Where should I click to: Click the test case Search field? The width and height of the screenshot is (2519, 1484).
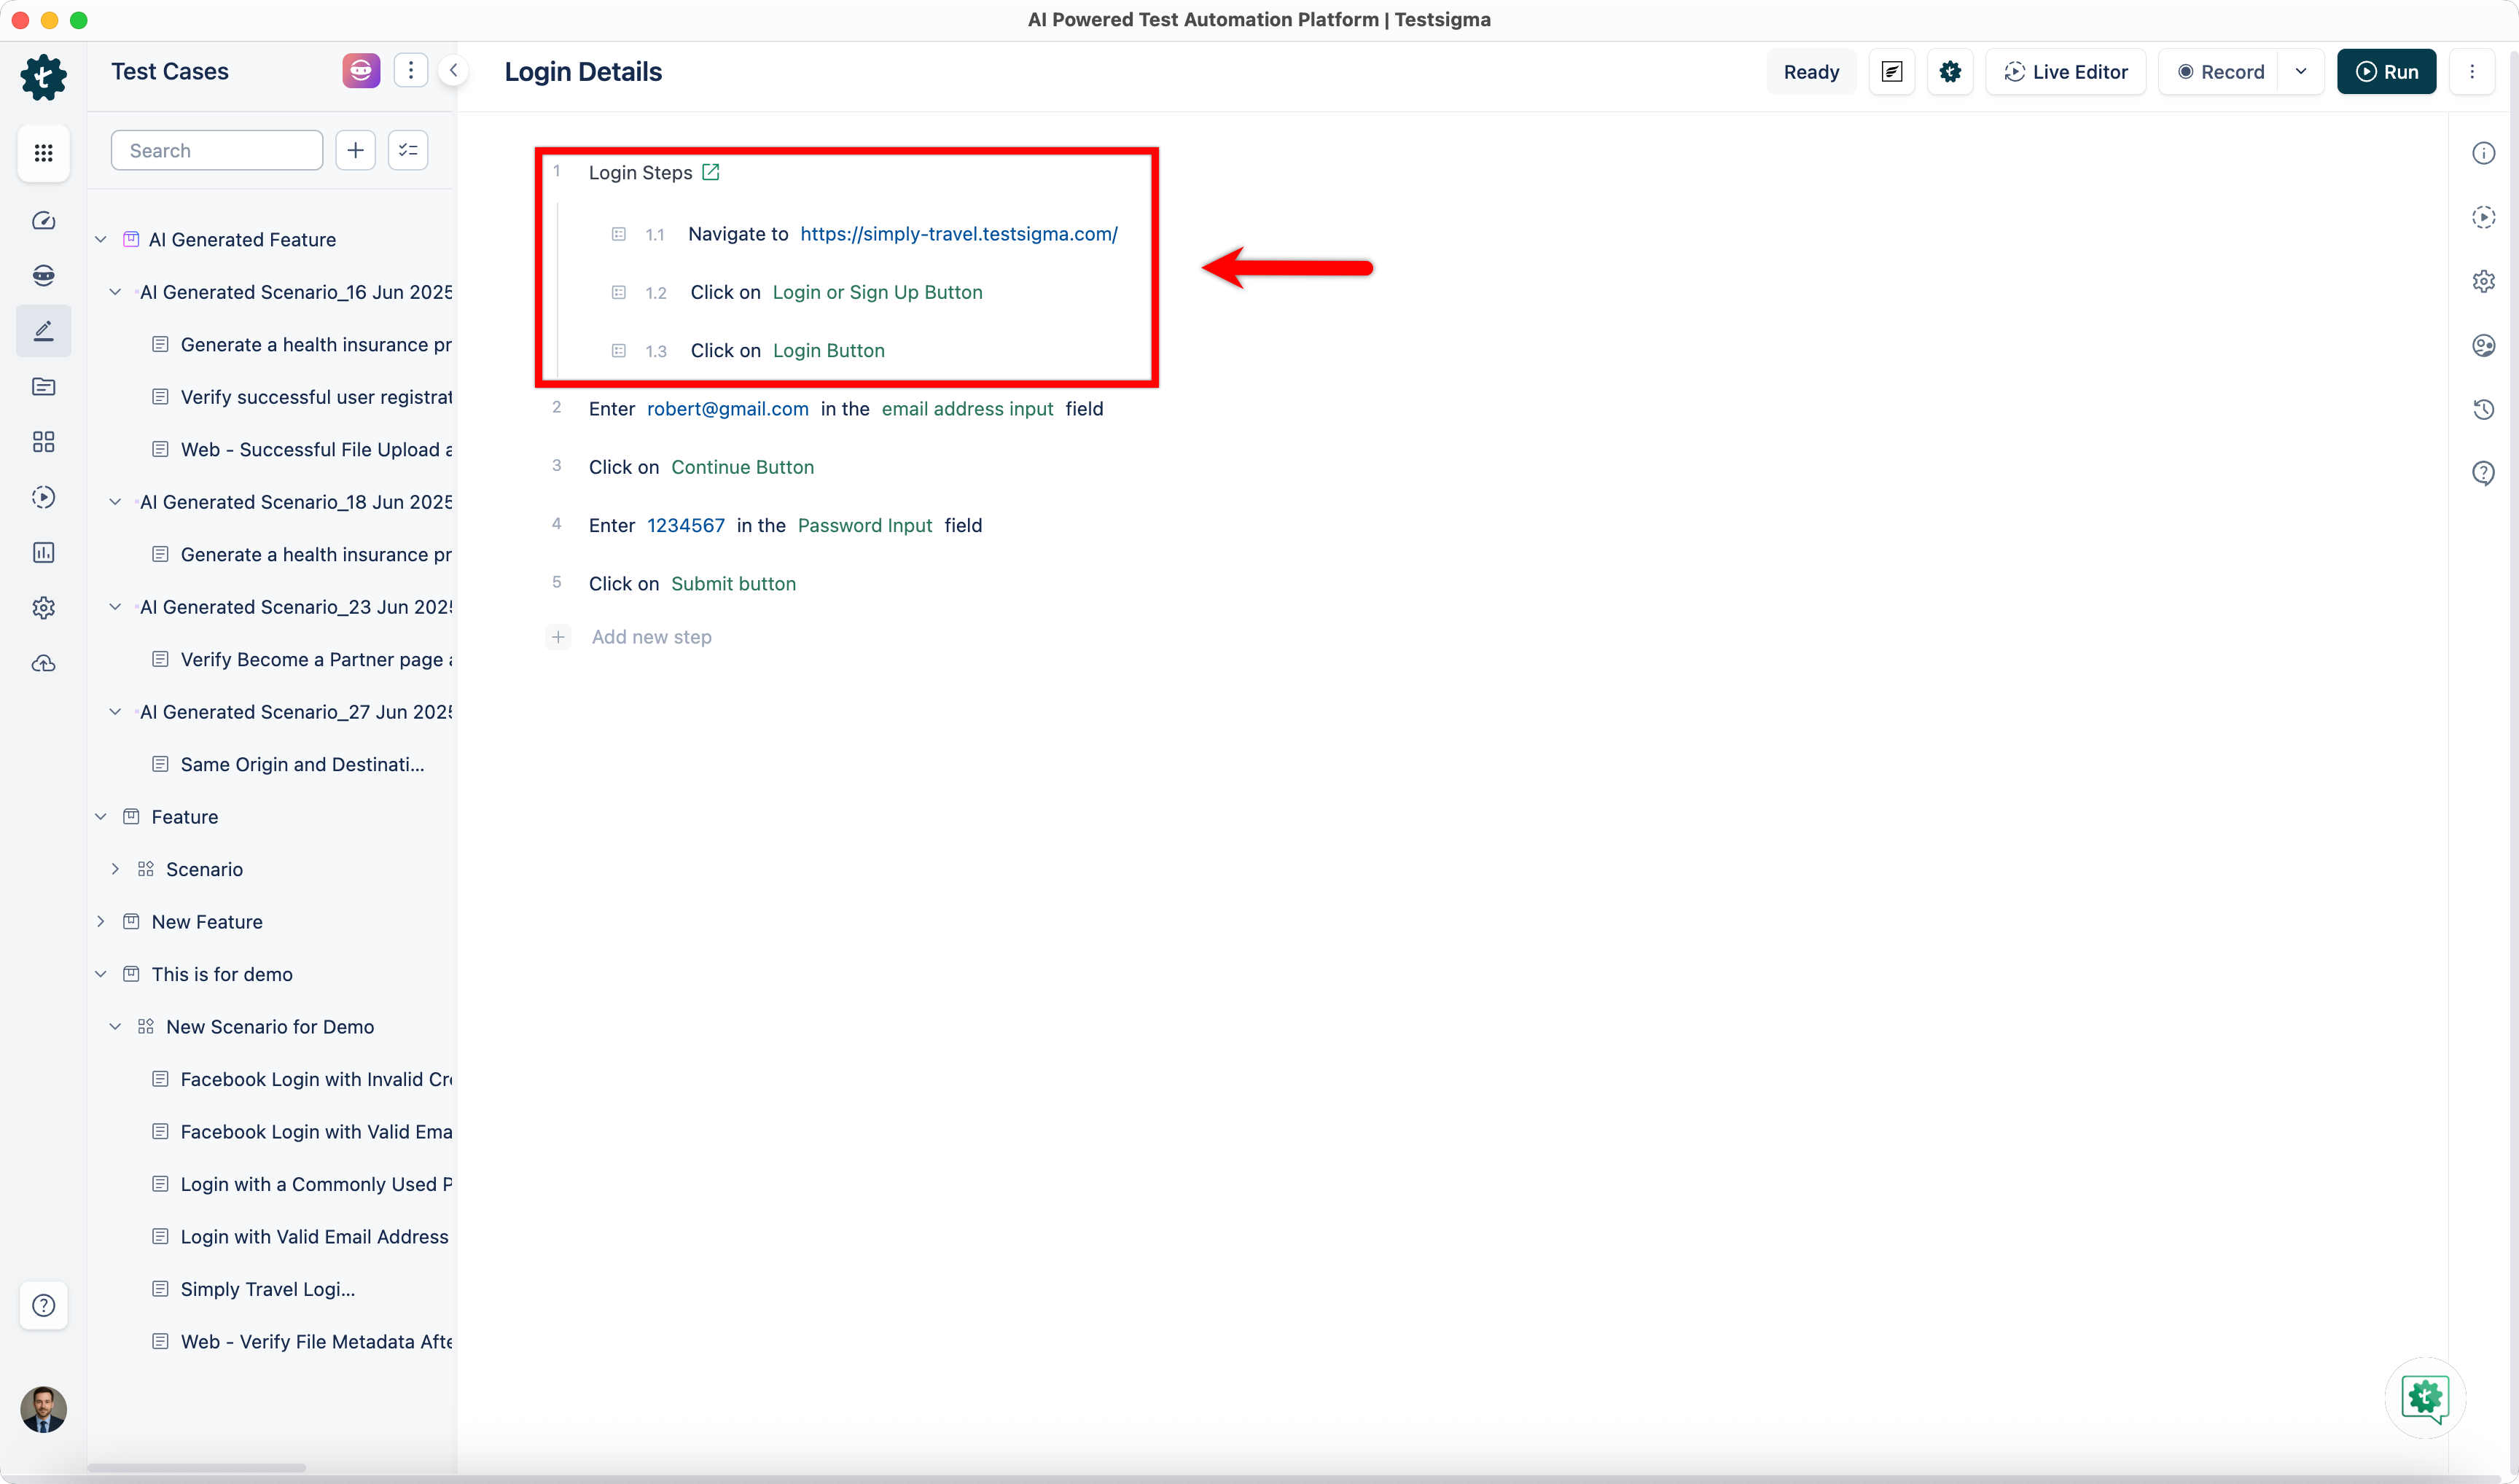[x=217, y=150]
